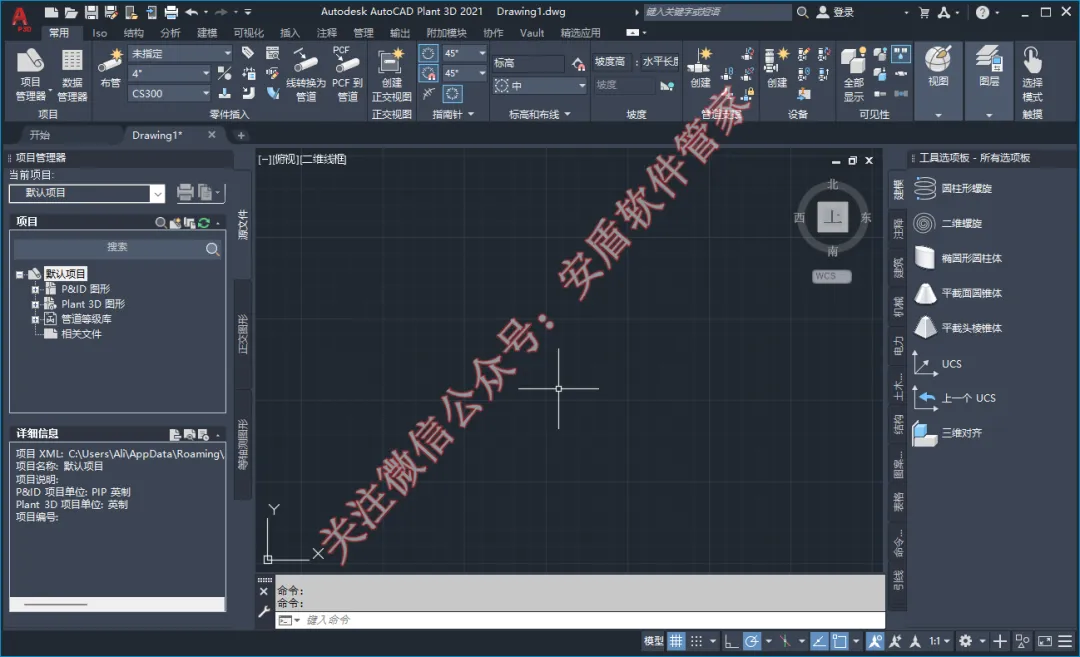
Task: Open the 默认项目 current project dropdown
Action: [87, 193]
